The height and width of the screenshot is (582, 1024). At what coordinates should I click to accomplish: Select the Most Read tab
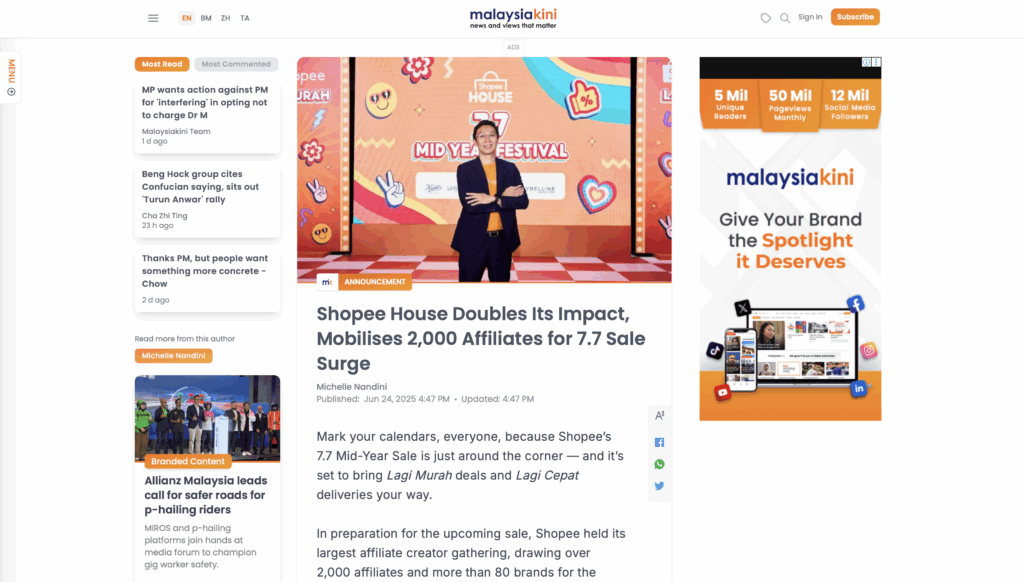162,64
